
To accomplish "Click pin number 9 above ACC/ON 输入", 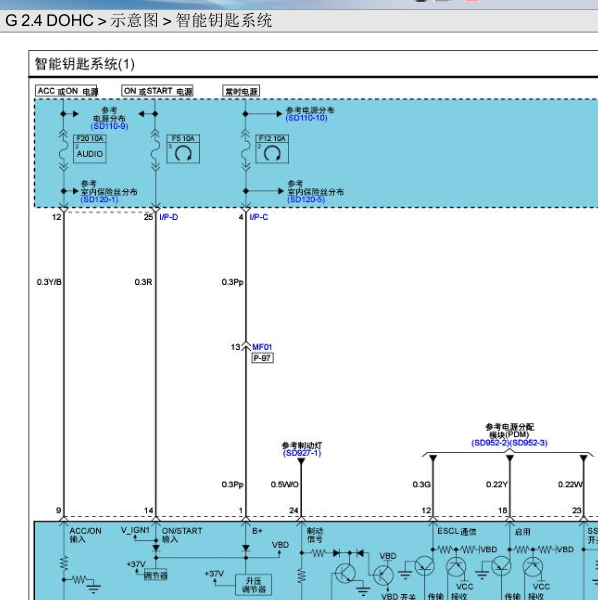I will coord(59,510).
